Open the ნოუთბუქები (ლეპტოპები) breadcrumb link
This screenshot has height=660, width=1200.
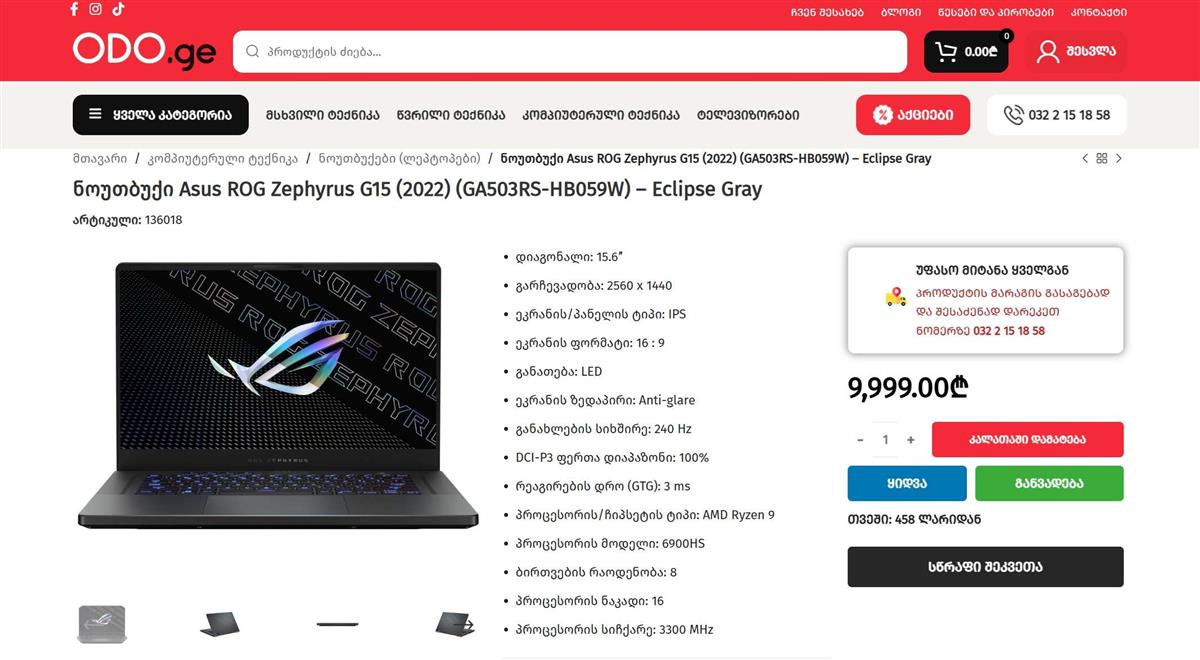coord(400,158)
